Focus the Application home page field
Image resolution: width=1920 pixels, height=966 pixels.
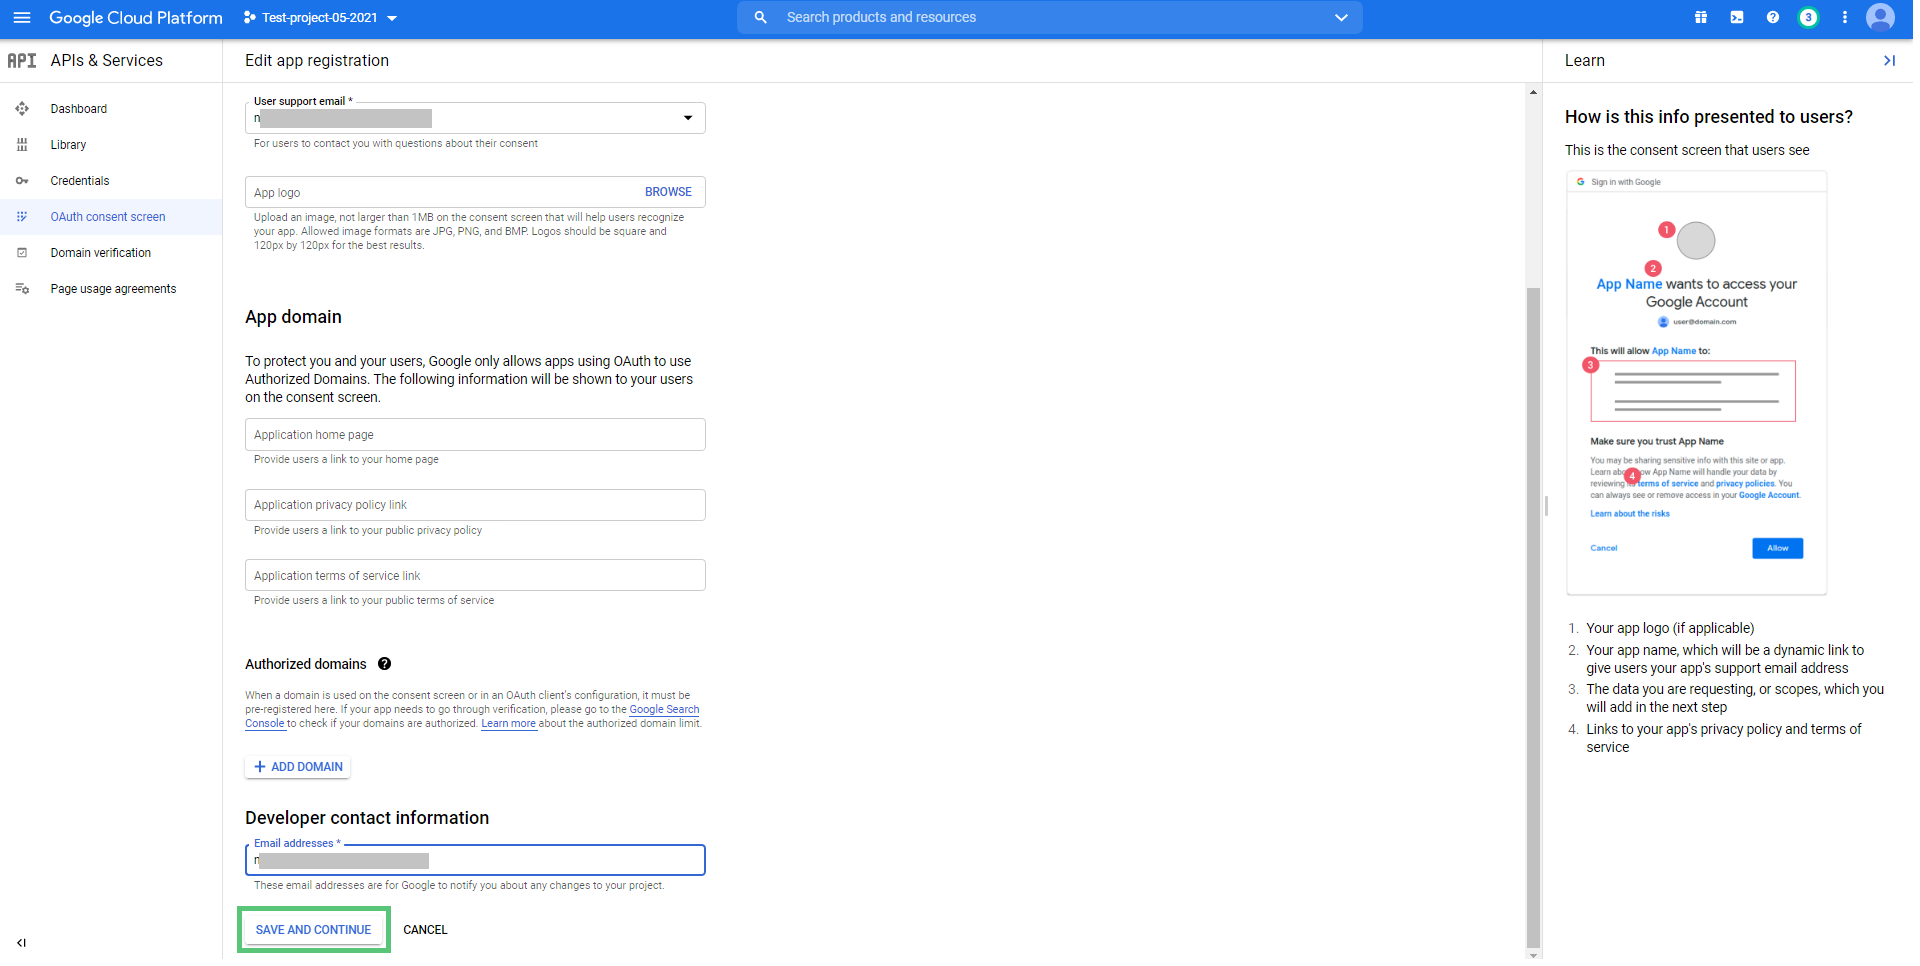pyautogui.click(x=475, y=435)
